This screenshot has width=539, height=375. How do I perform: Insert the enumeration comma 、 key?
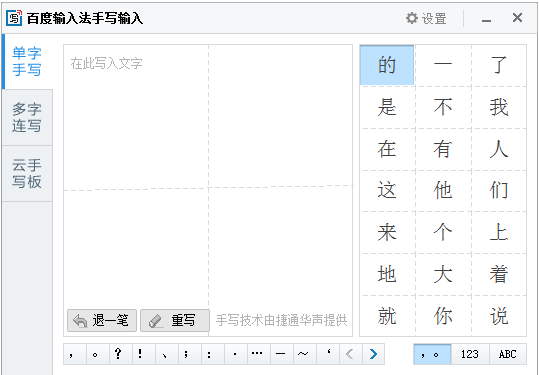click(x=167, y=354)
